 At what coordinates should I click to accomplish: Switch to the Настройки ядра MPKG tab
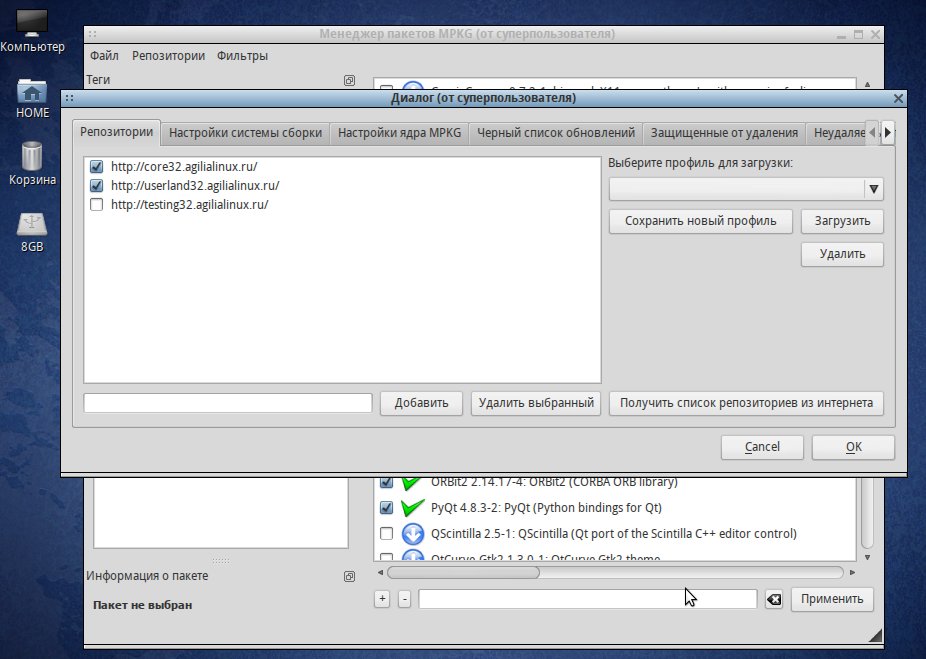pyautogui.click(x=399, y=133)
